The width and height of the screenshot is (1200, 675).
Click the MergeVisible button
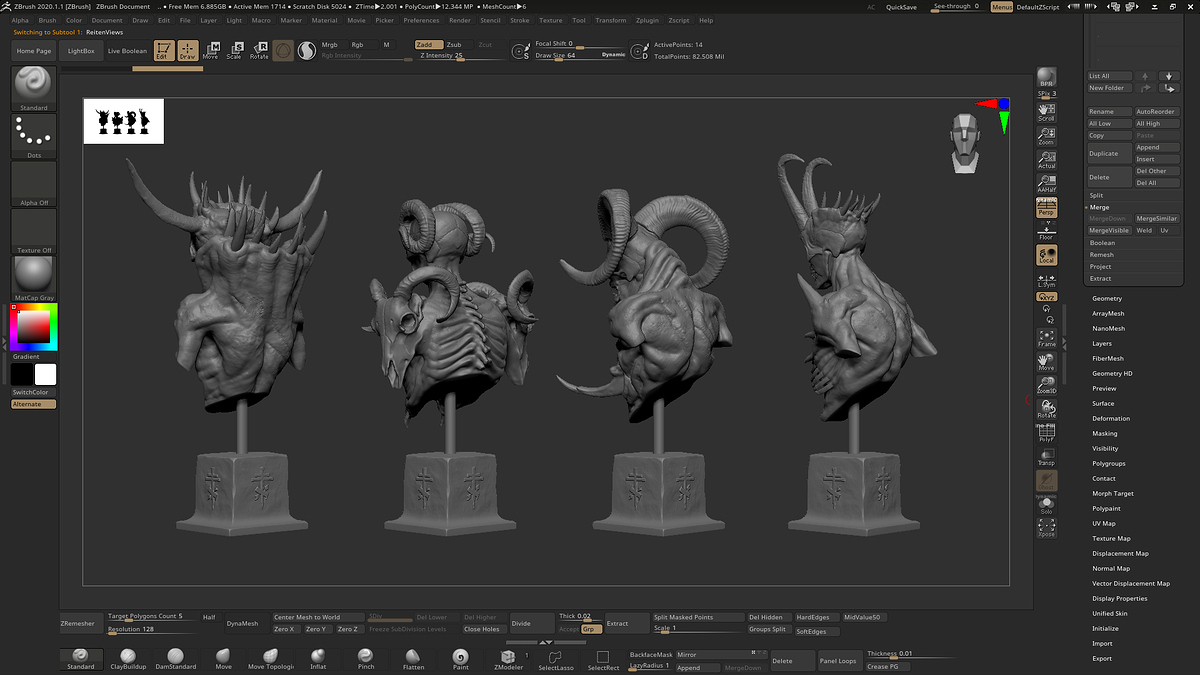coord(1109,230)
